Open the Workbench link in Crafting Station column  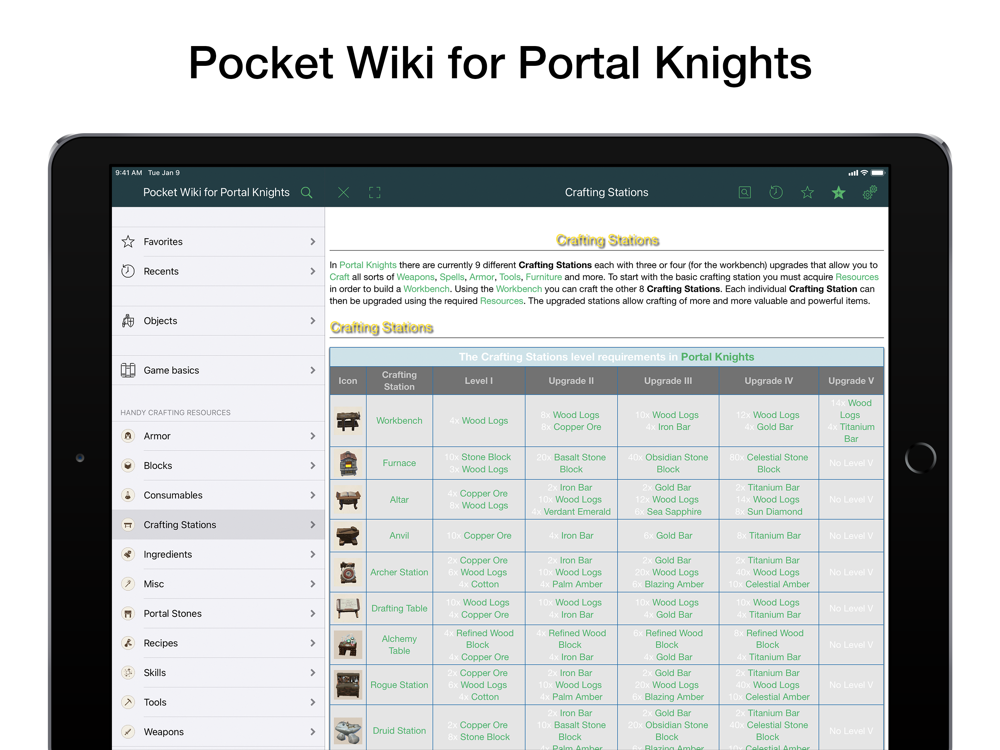pyautogui.click(x=399, y=421)
